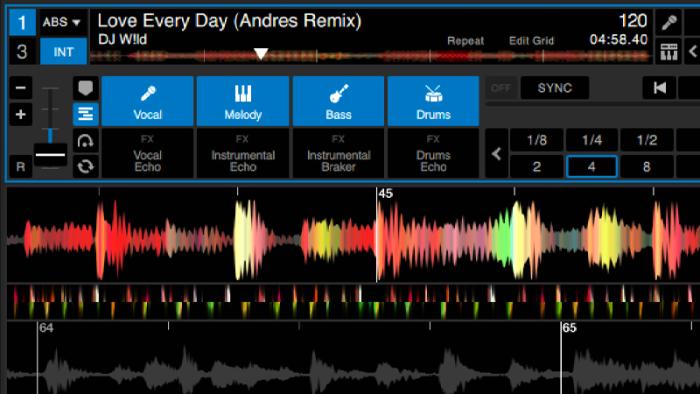Viewport: 700px width, 394px height.
Task: Click bar 64 marker in lower waveform
Action: [x=46, y=328]
